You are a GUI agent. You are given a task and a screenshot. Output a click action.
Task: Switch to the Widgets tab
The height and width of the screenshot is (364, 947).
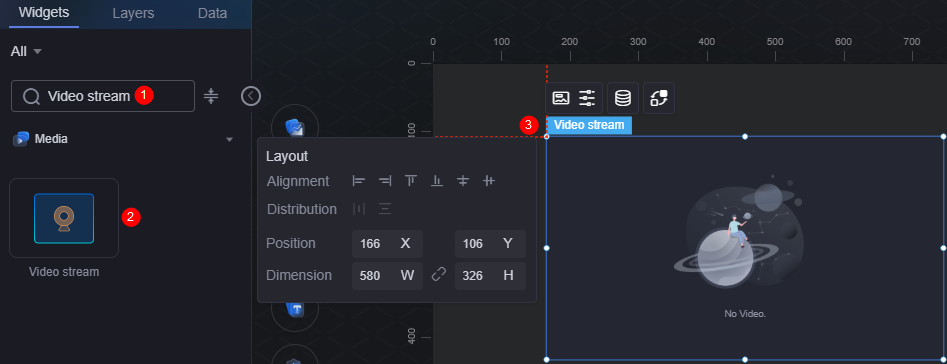[43, 13]
